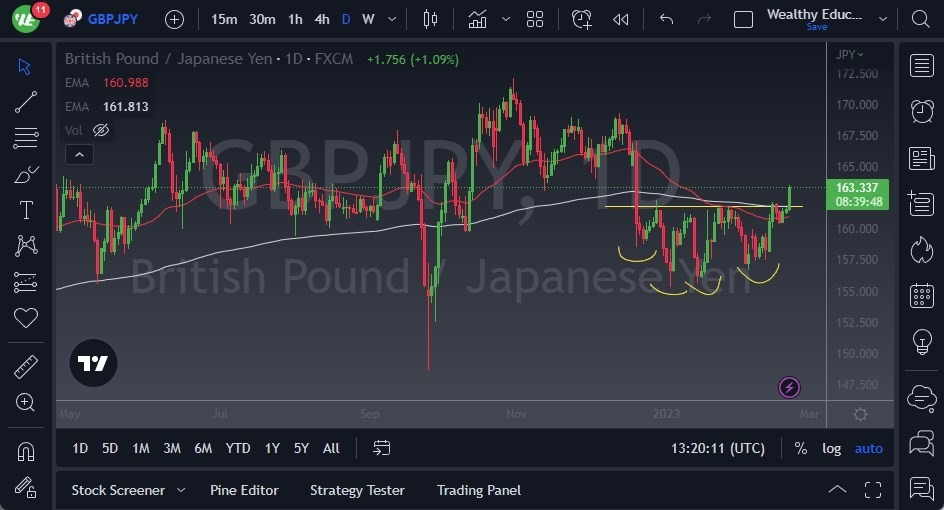Set the chart range to 6M

(203, 448)
